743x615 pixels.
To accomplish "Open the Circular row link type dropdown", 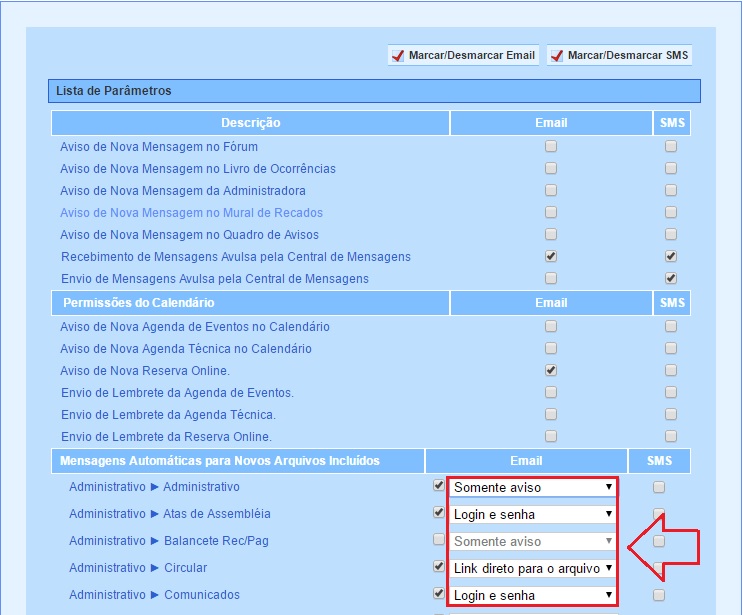I will [x=532, y=568].
